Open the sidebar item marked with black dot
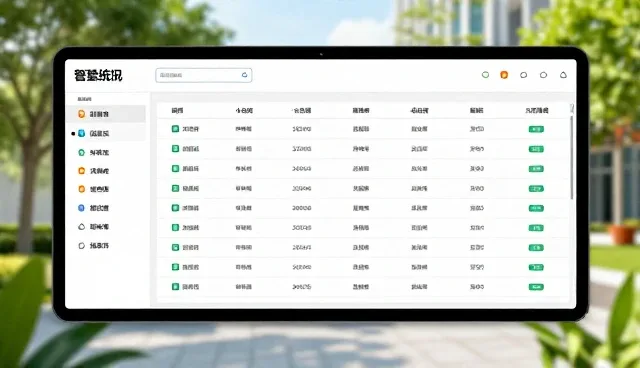Screen dimensions: 640x368 [106, 133]
